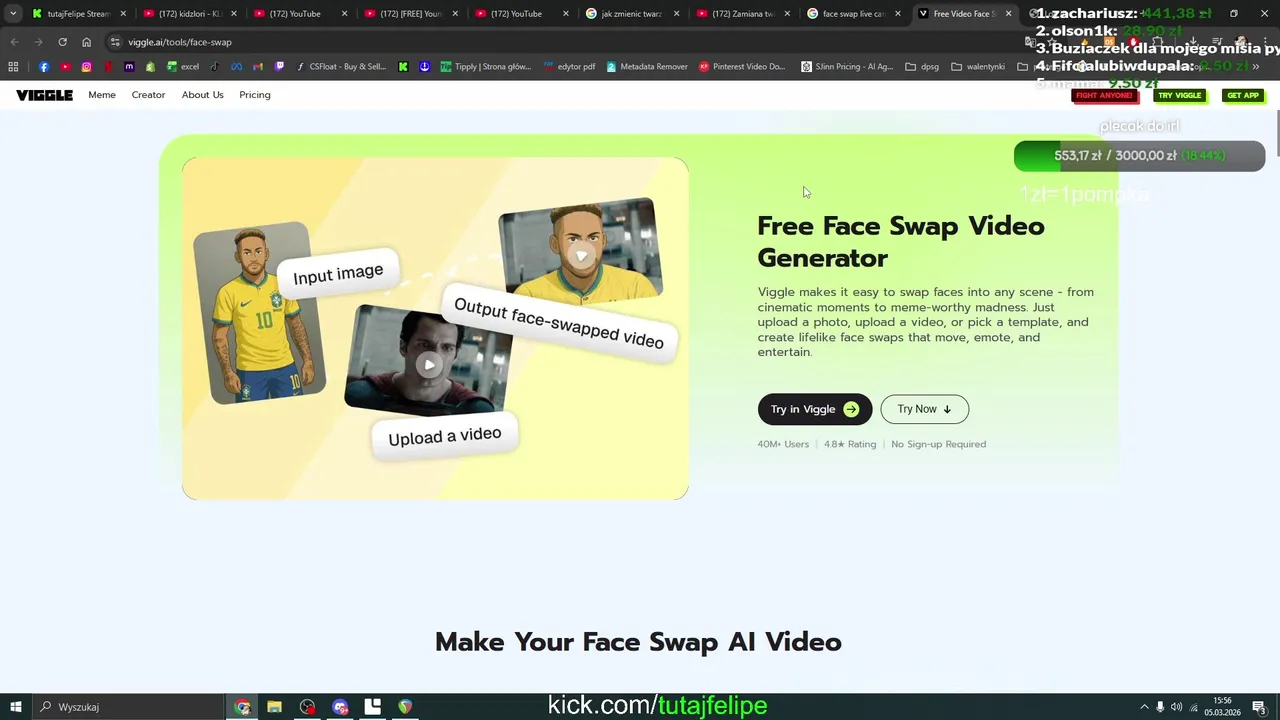The image size is (1280, 720).
Task: Open the YouTube bookmark icon
Action: [x=65, y=67]
